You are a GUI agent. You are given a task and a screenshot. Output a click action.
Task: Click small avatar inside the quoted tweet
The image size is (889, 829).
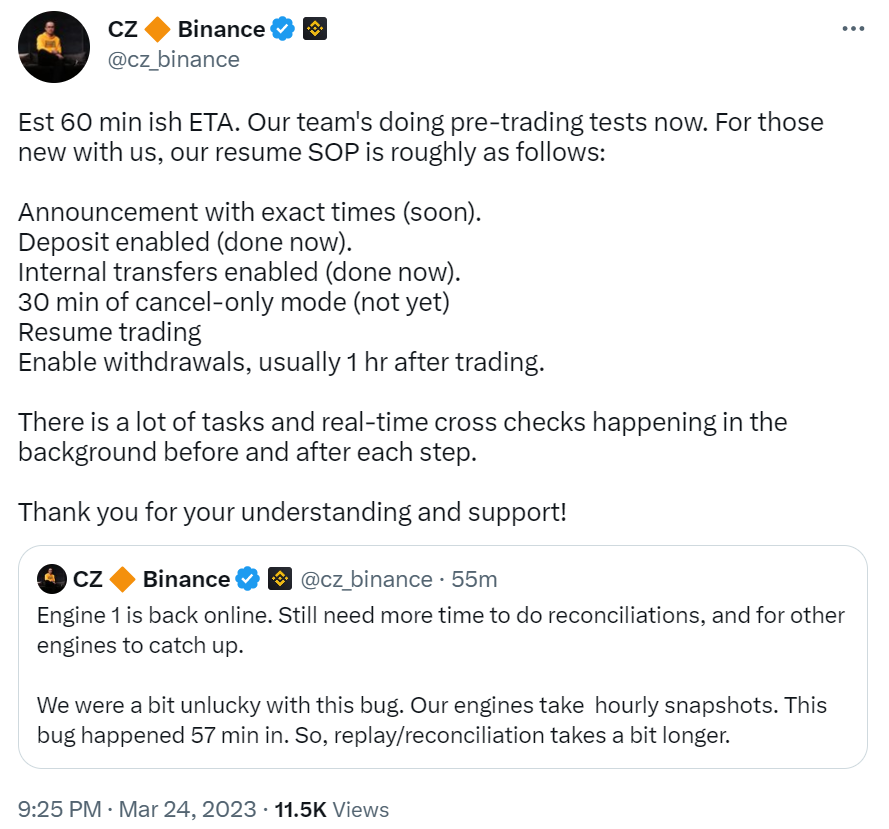tap(51, 579)
